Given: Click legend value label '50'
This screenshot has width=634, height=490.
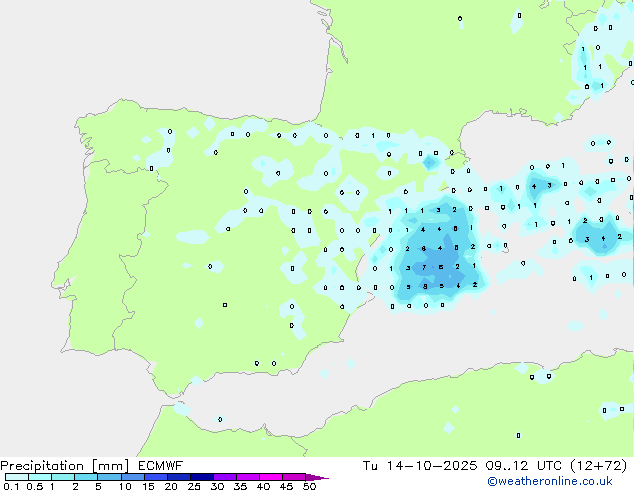Looking at the screenshot, I should click(309, 486).
